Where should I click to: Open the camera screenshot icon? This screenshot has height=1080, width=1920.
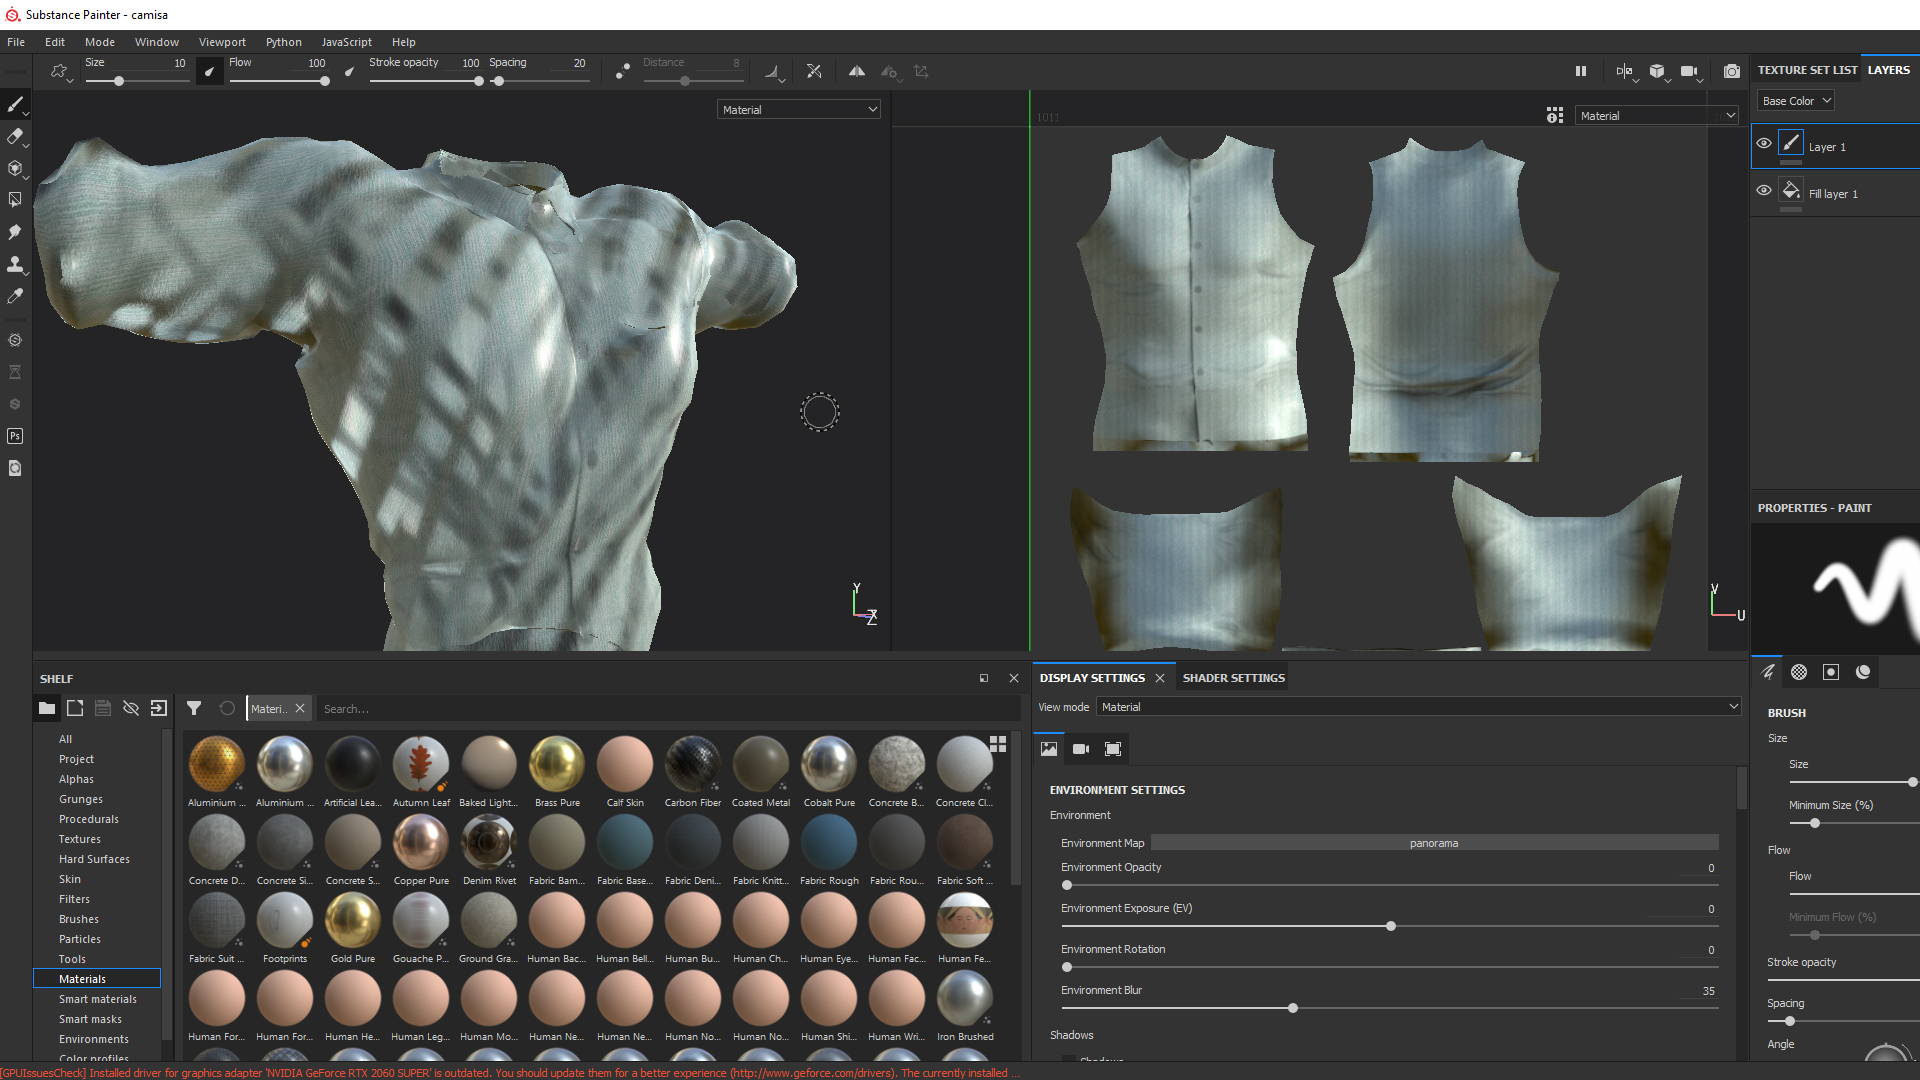point(1732,71)
